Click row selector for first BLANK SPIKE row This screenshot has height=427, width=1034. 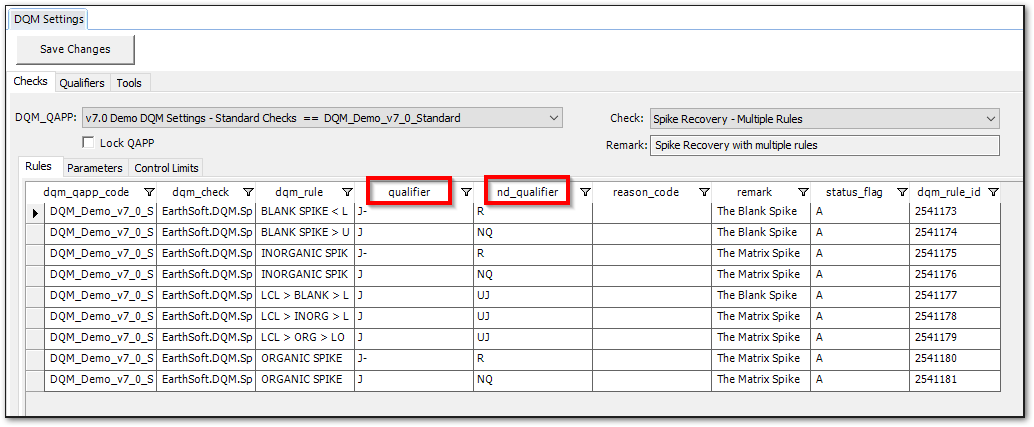tap(34, 212)
